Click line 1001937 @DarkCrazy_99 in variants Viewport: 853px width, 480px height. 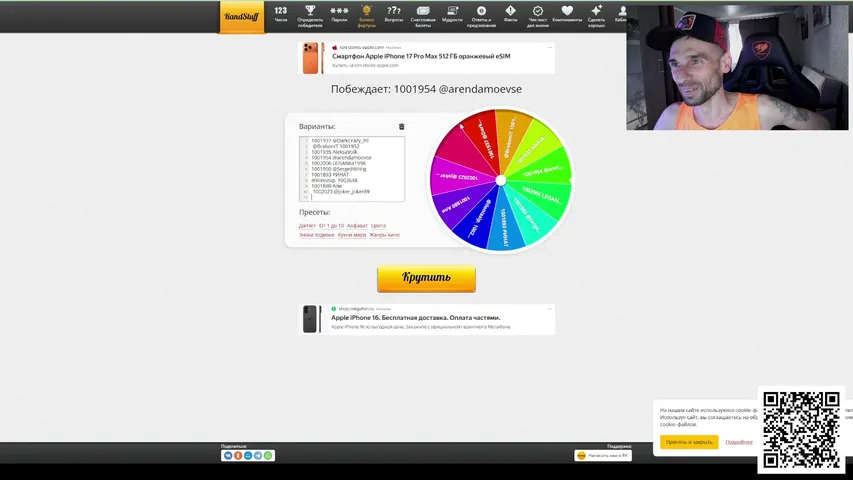click(x=340, y=140)
